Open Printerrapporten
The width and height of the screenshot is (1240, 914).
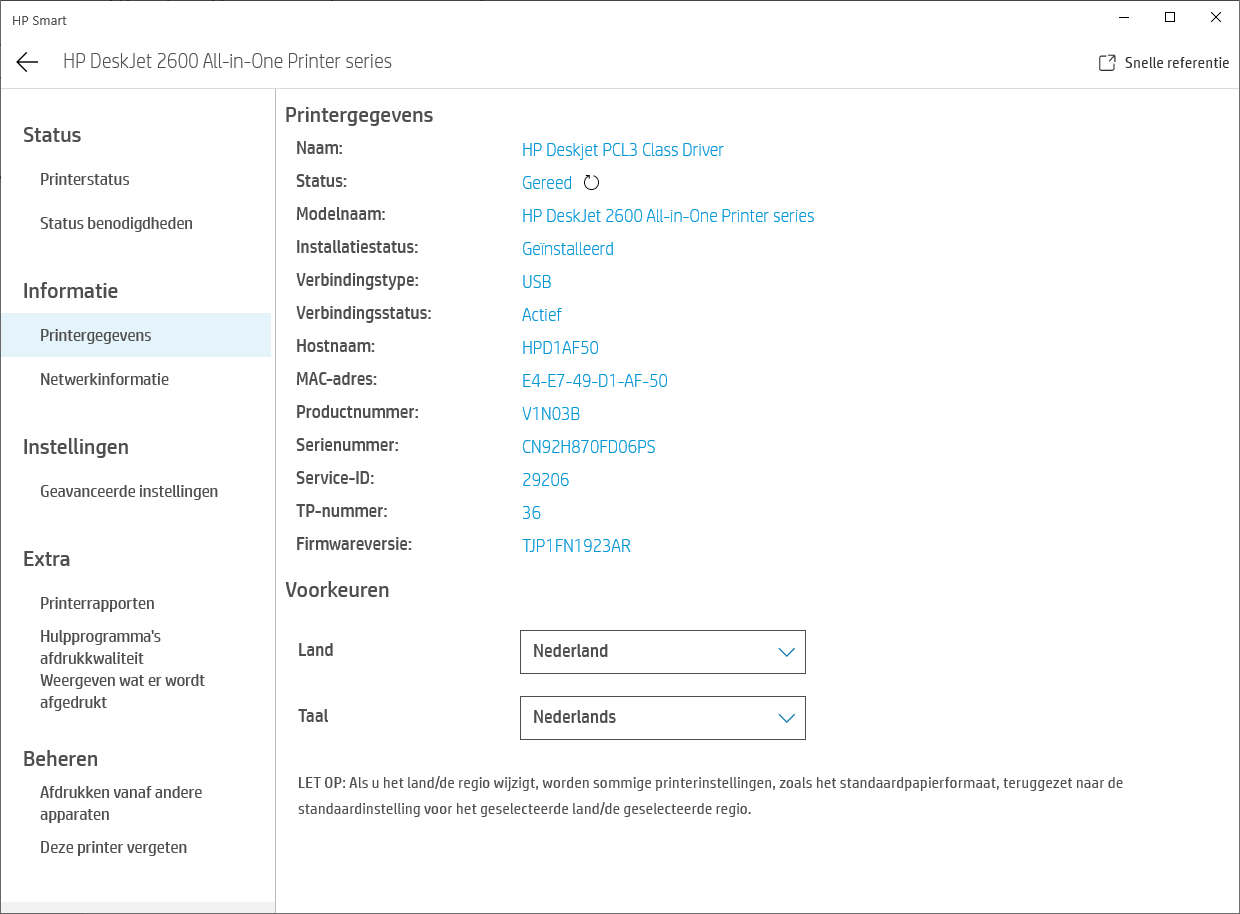point(97,604)
